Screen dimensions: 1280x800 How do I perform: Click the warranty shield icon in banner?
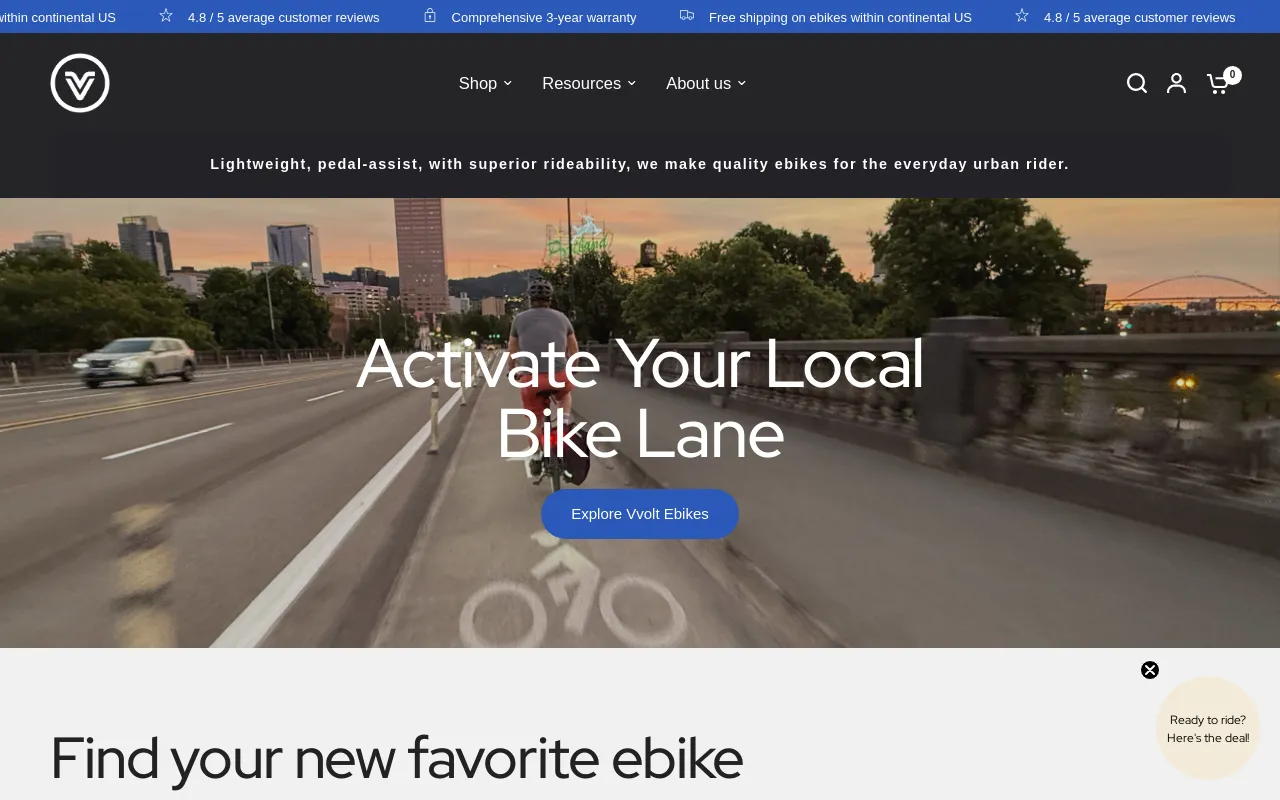[430, 16]
